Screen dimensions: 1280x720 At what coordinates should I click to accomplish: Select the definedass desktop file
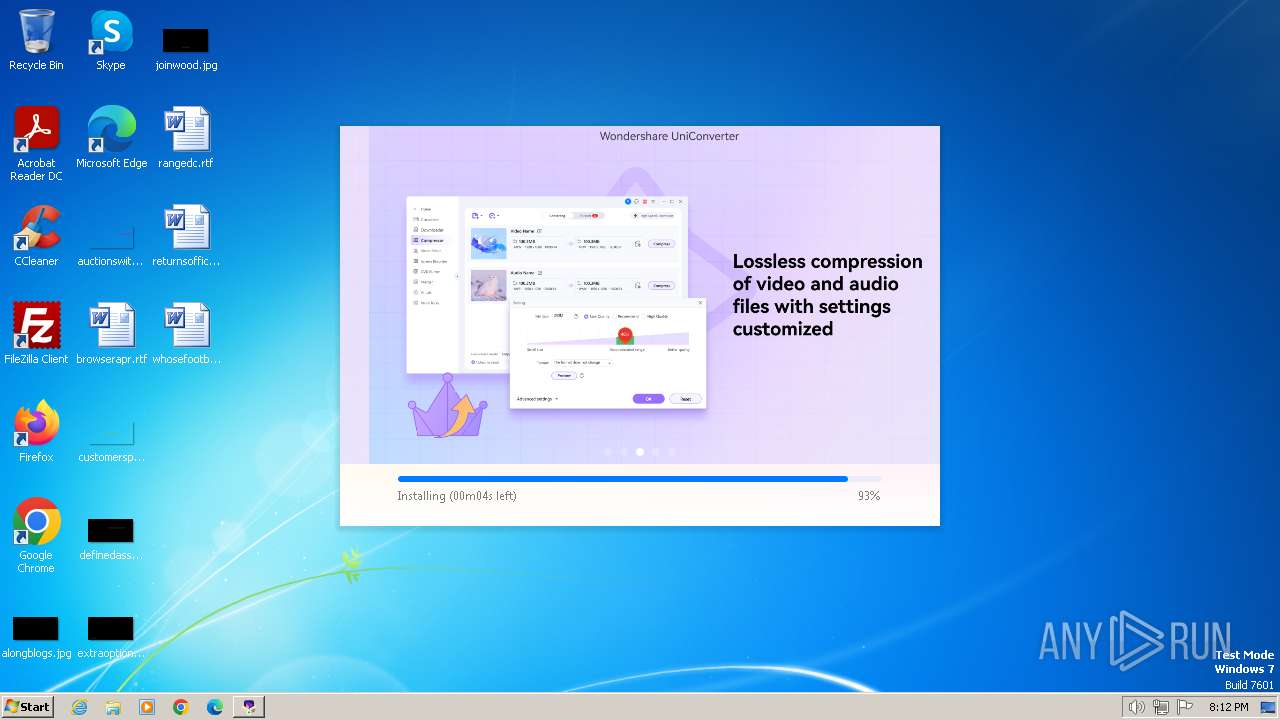click(x=111, y=540)
